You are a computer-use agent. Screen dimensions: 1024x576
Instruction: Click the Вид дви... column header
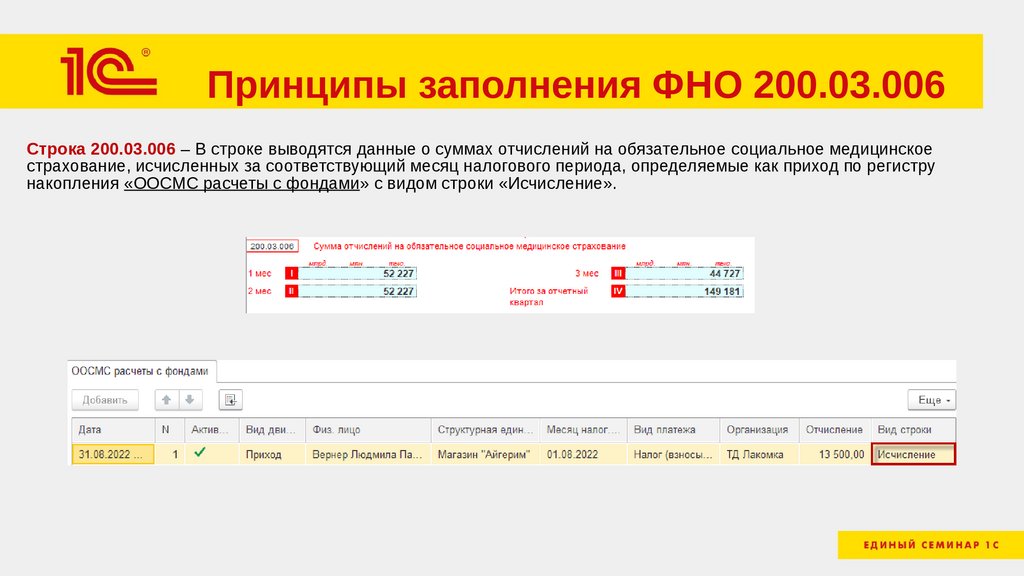click(272, 430)
